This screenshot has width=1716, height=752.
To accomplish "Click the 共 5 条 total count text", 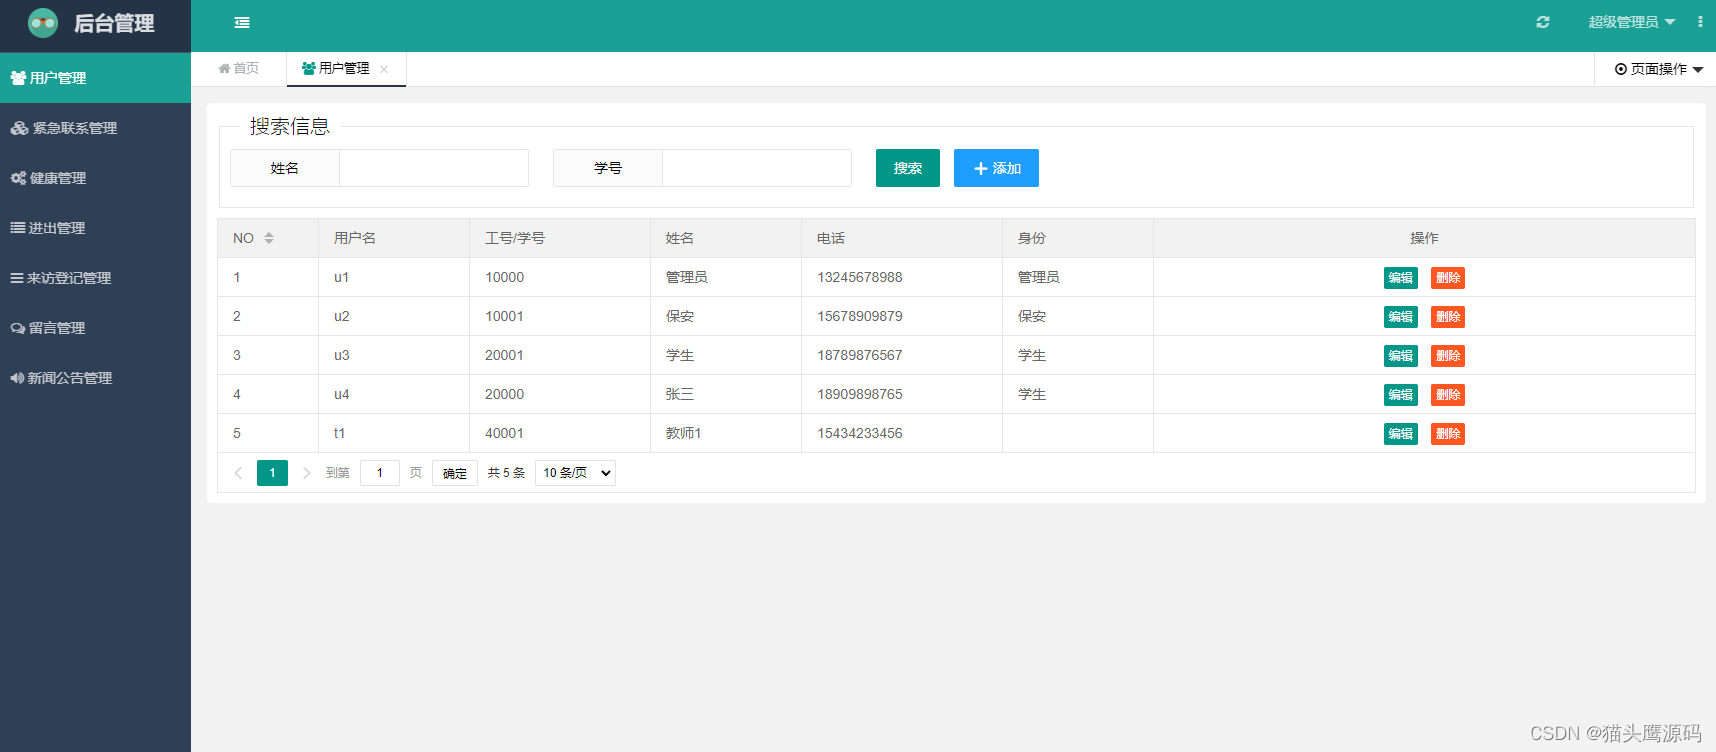I will click(506, 473).
